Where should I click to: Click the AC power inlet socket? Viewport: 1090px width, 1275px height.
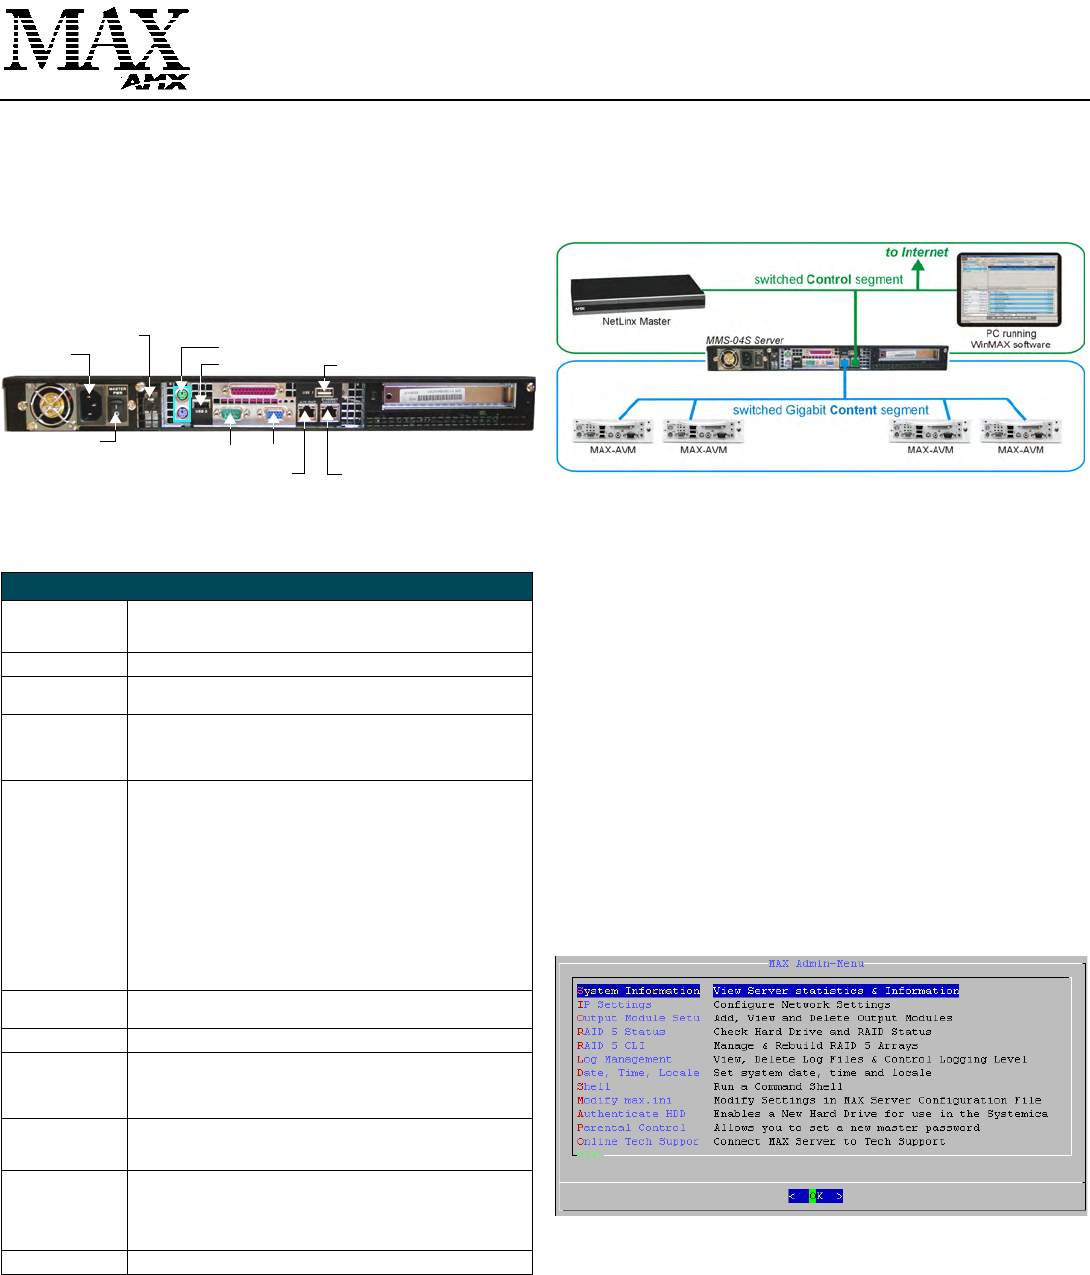[x=91, y=404]
